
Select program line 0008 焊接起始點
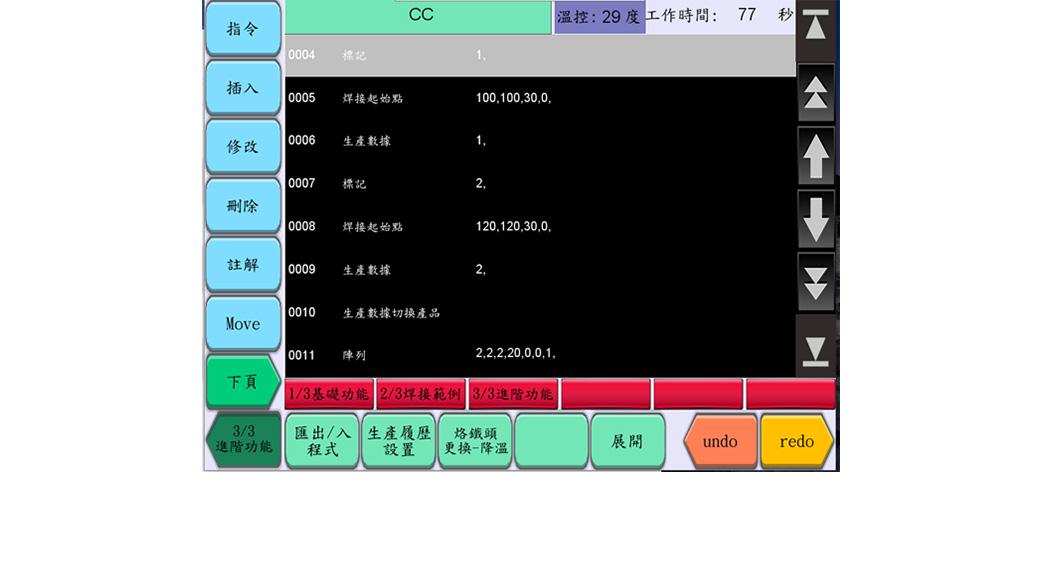click(540, 227)
